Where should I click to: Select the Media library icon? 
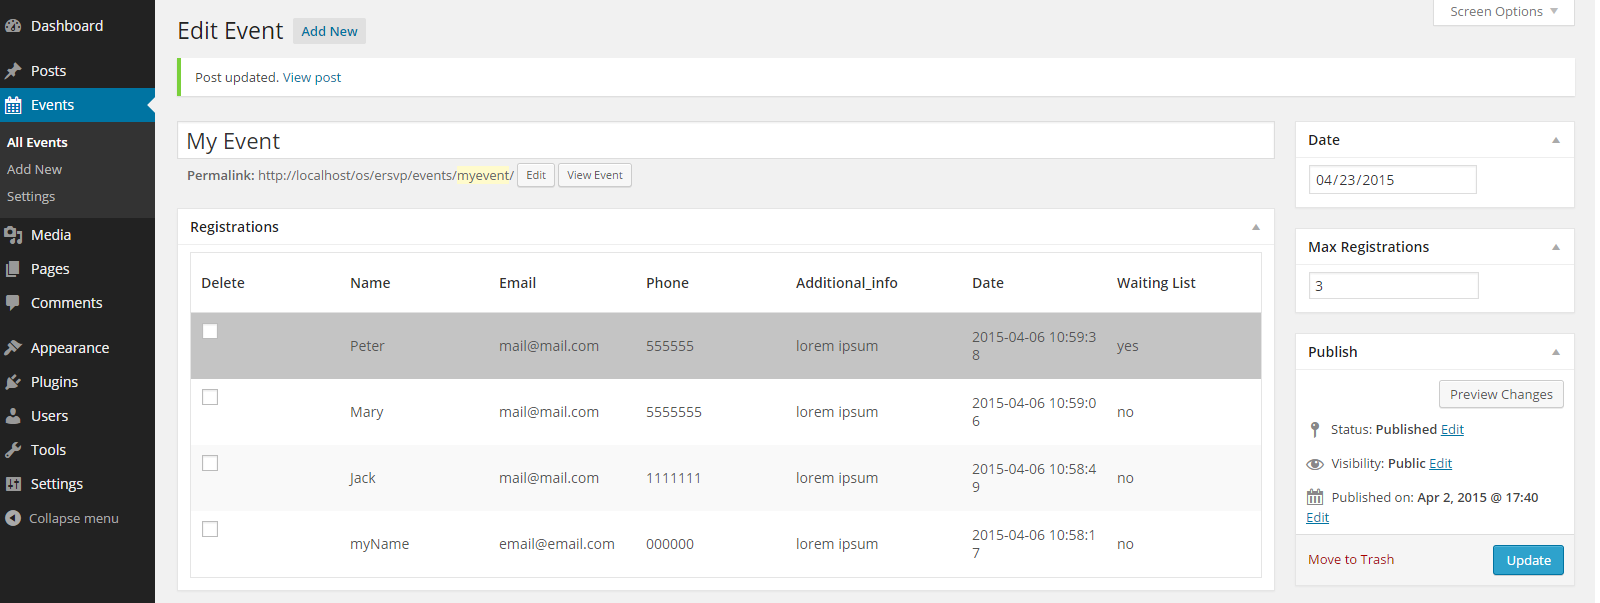pos(13,235)
